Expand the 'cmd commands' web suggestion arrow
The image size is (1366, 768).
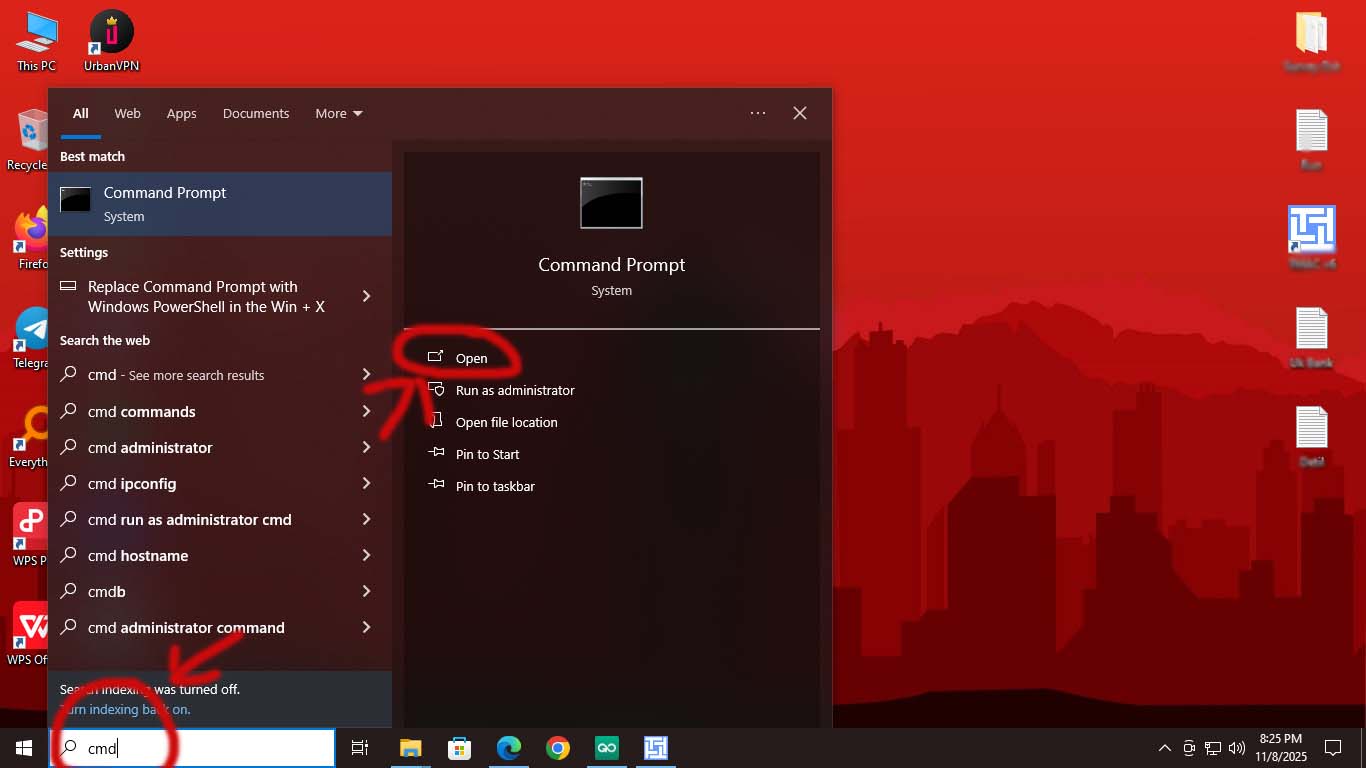pyautogui.click(x=366, y=411)
